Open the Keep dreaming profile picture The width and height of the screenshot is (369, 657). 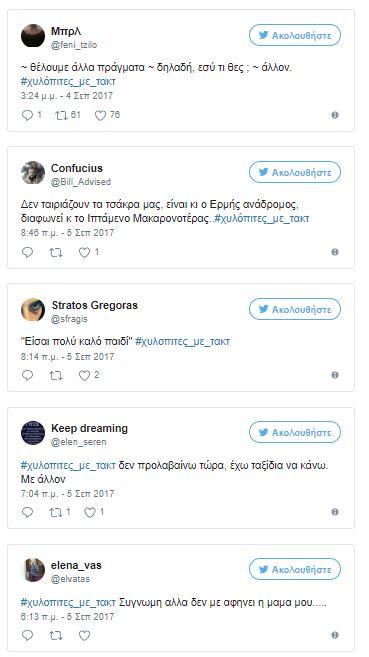pos(33,433)
